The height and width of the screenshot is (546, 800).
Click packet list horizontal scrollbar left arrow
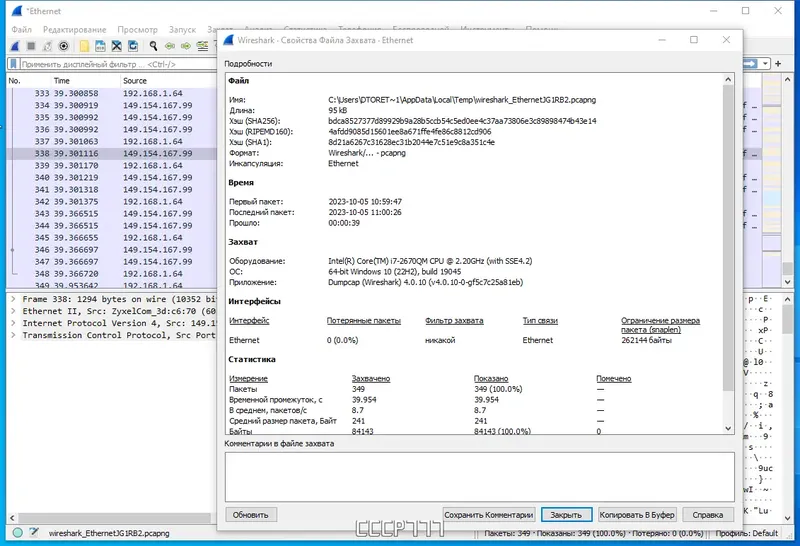click(x=12, y=518)
